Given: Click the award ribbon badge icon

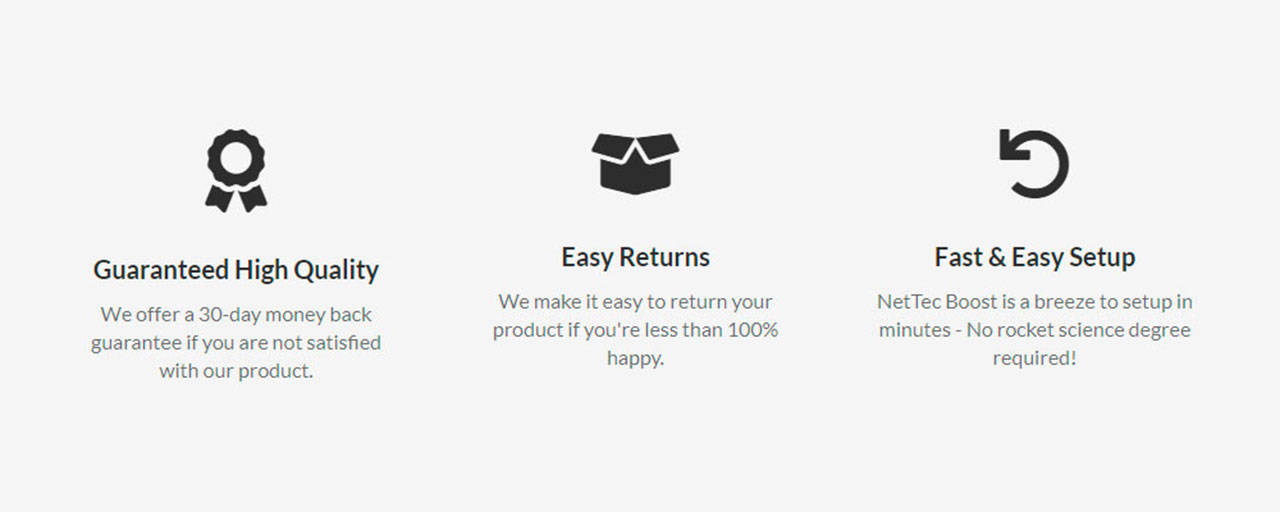Looking at the screenshot, I should pyautogui.click(x=236, y=170).
